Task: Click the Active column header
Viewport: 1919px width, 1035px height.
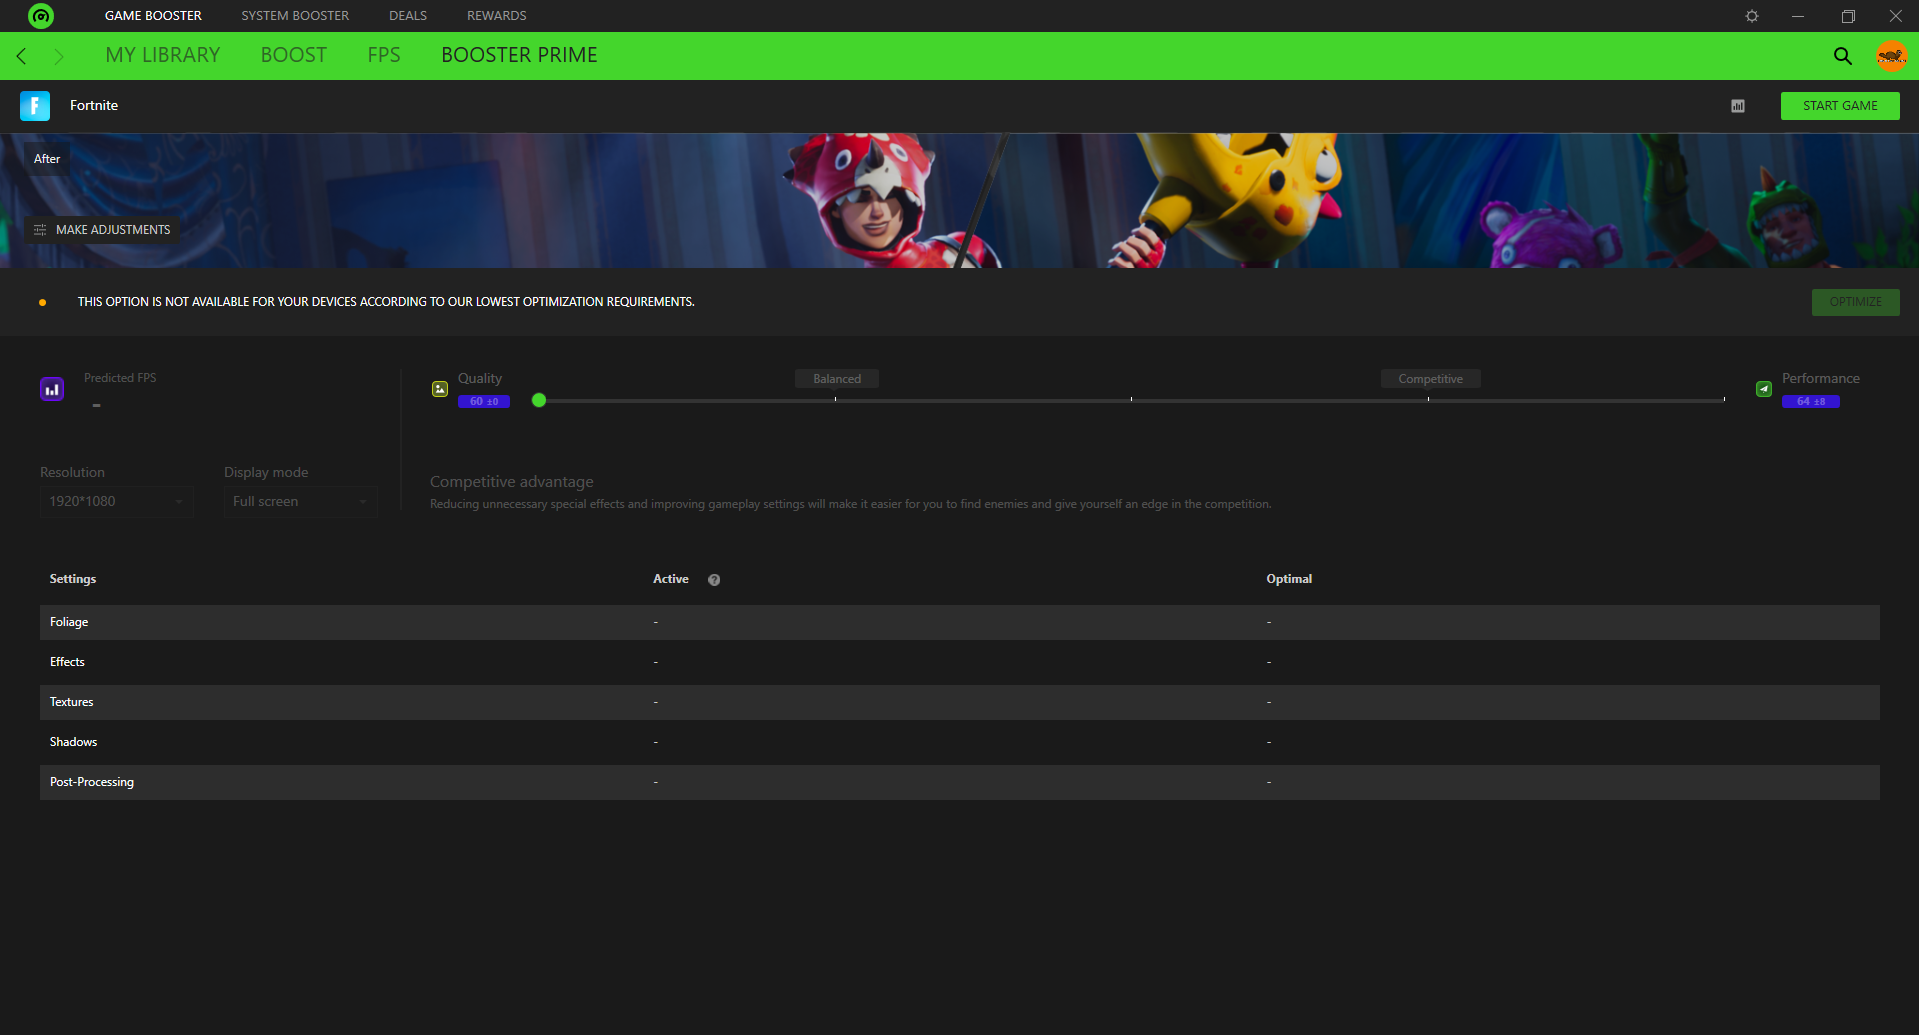Action: tap(671, 579)
